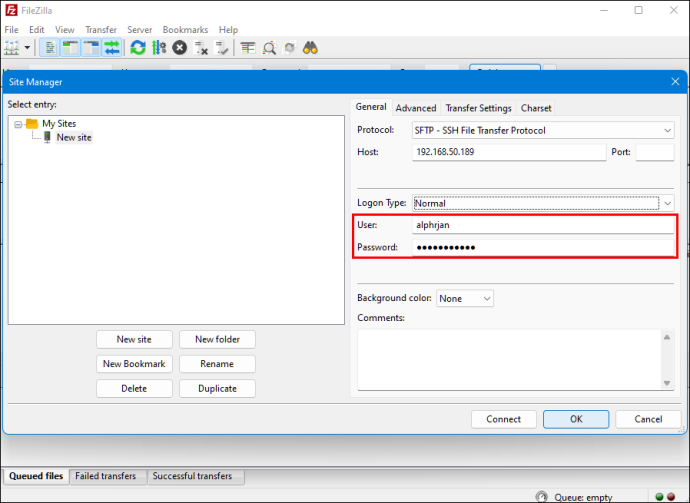Toggle remote directory tree icon

(x=92, y=48)
